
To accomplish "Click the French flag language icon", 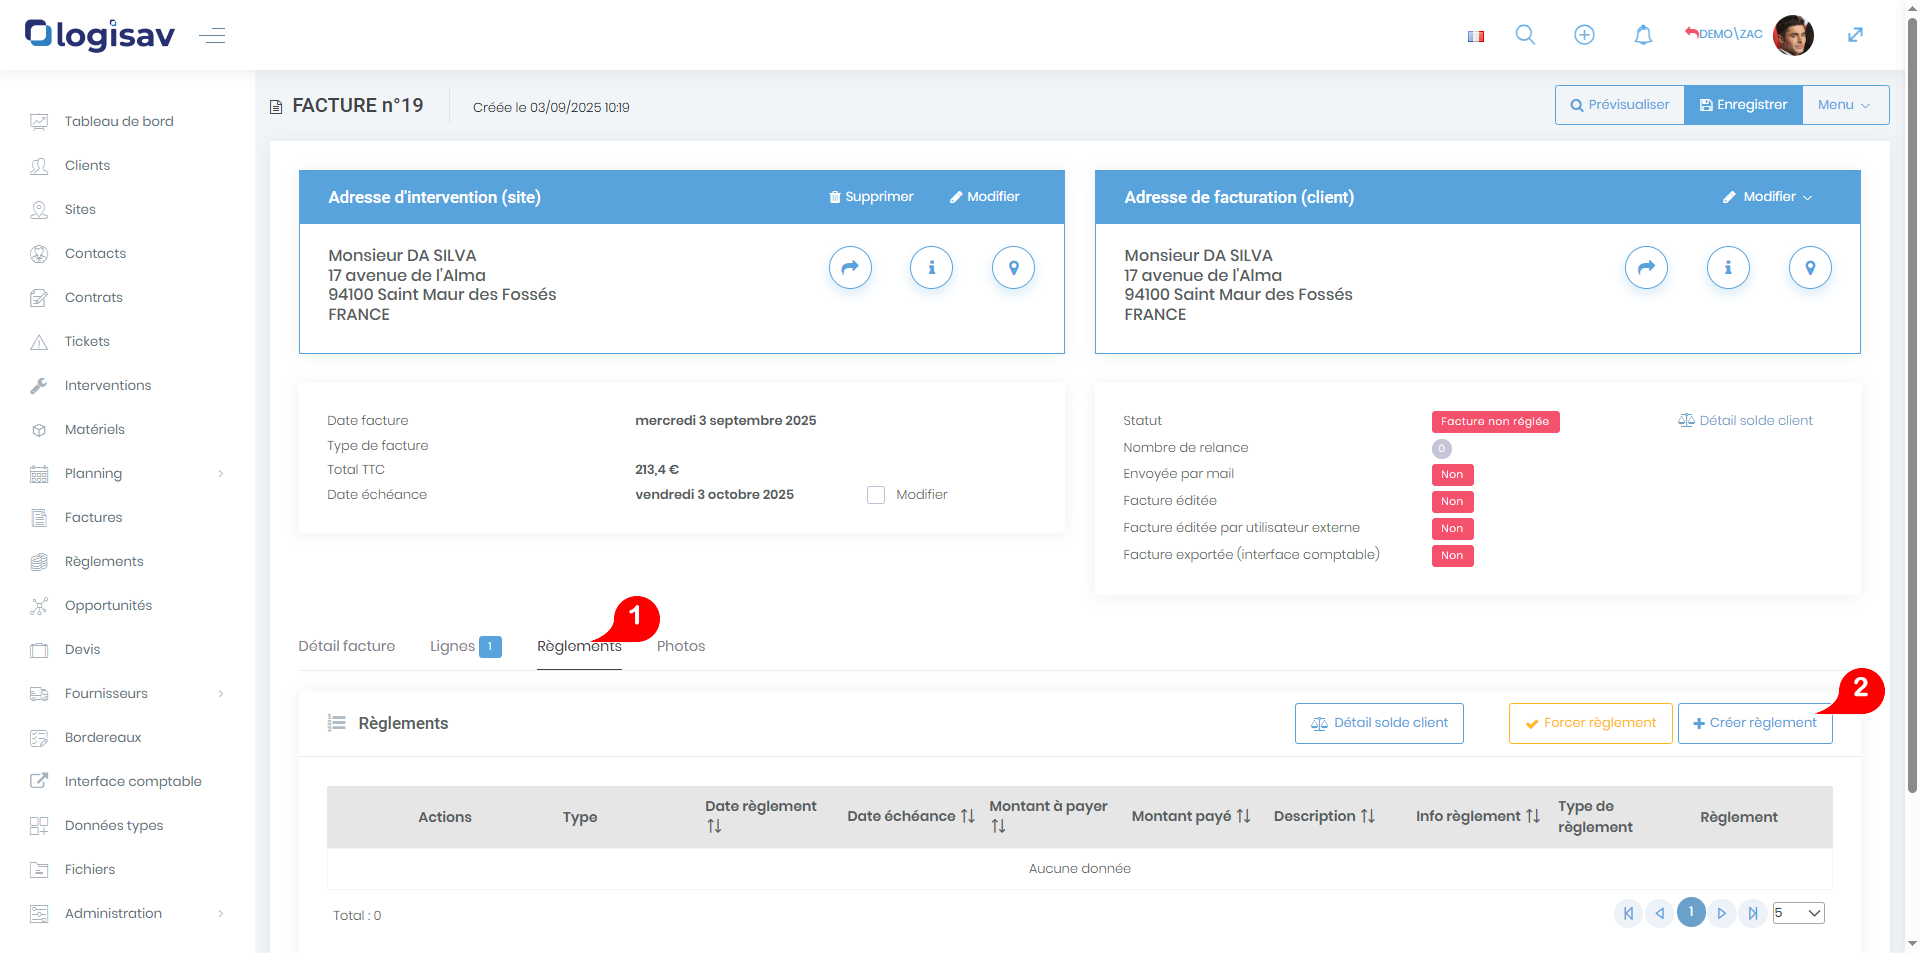I will point(1475,36).
